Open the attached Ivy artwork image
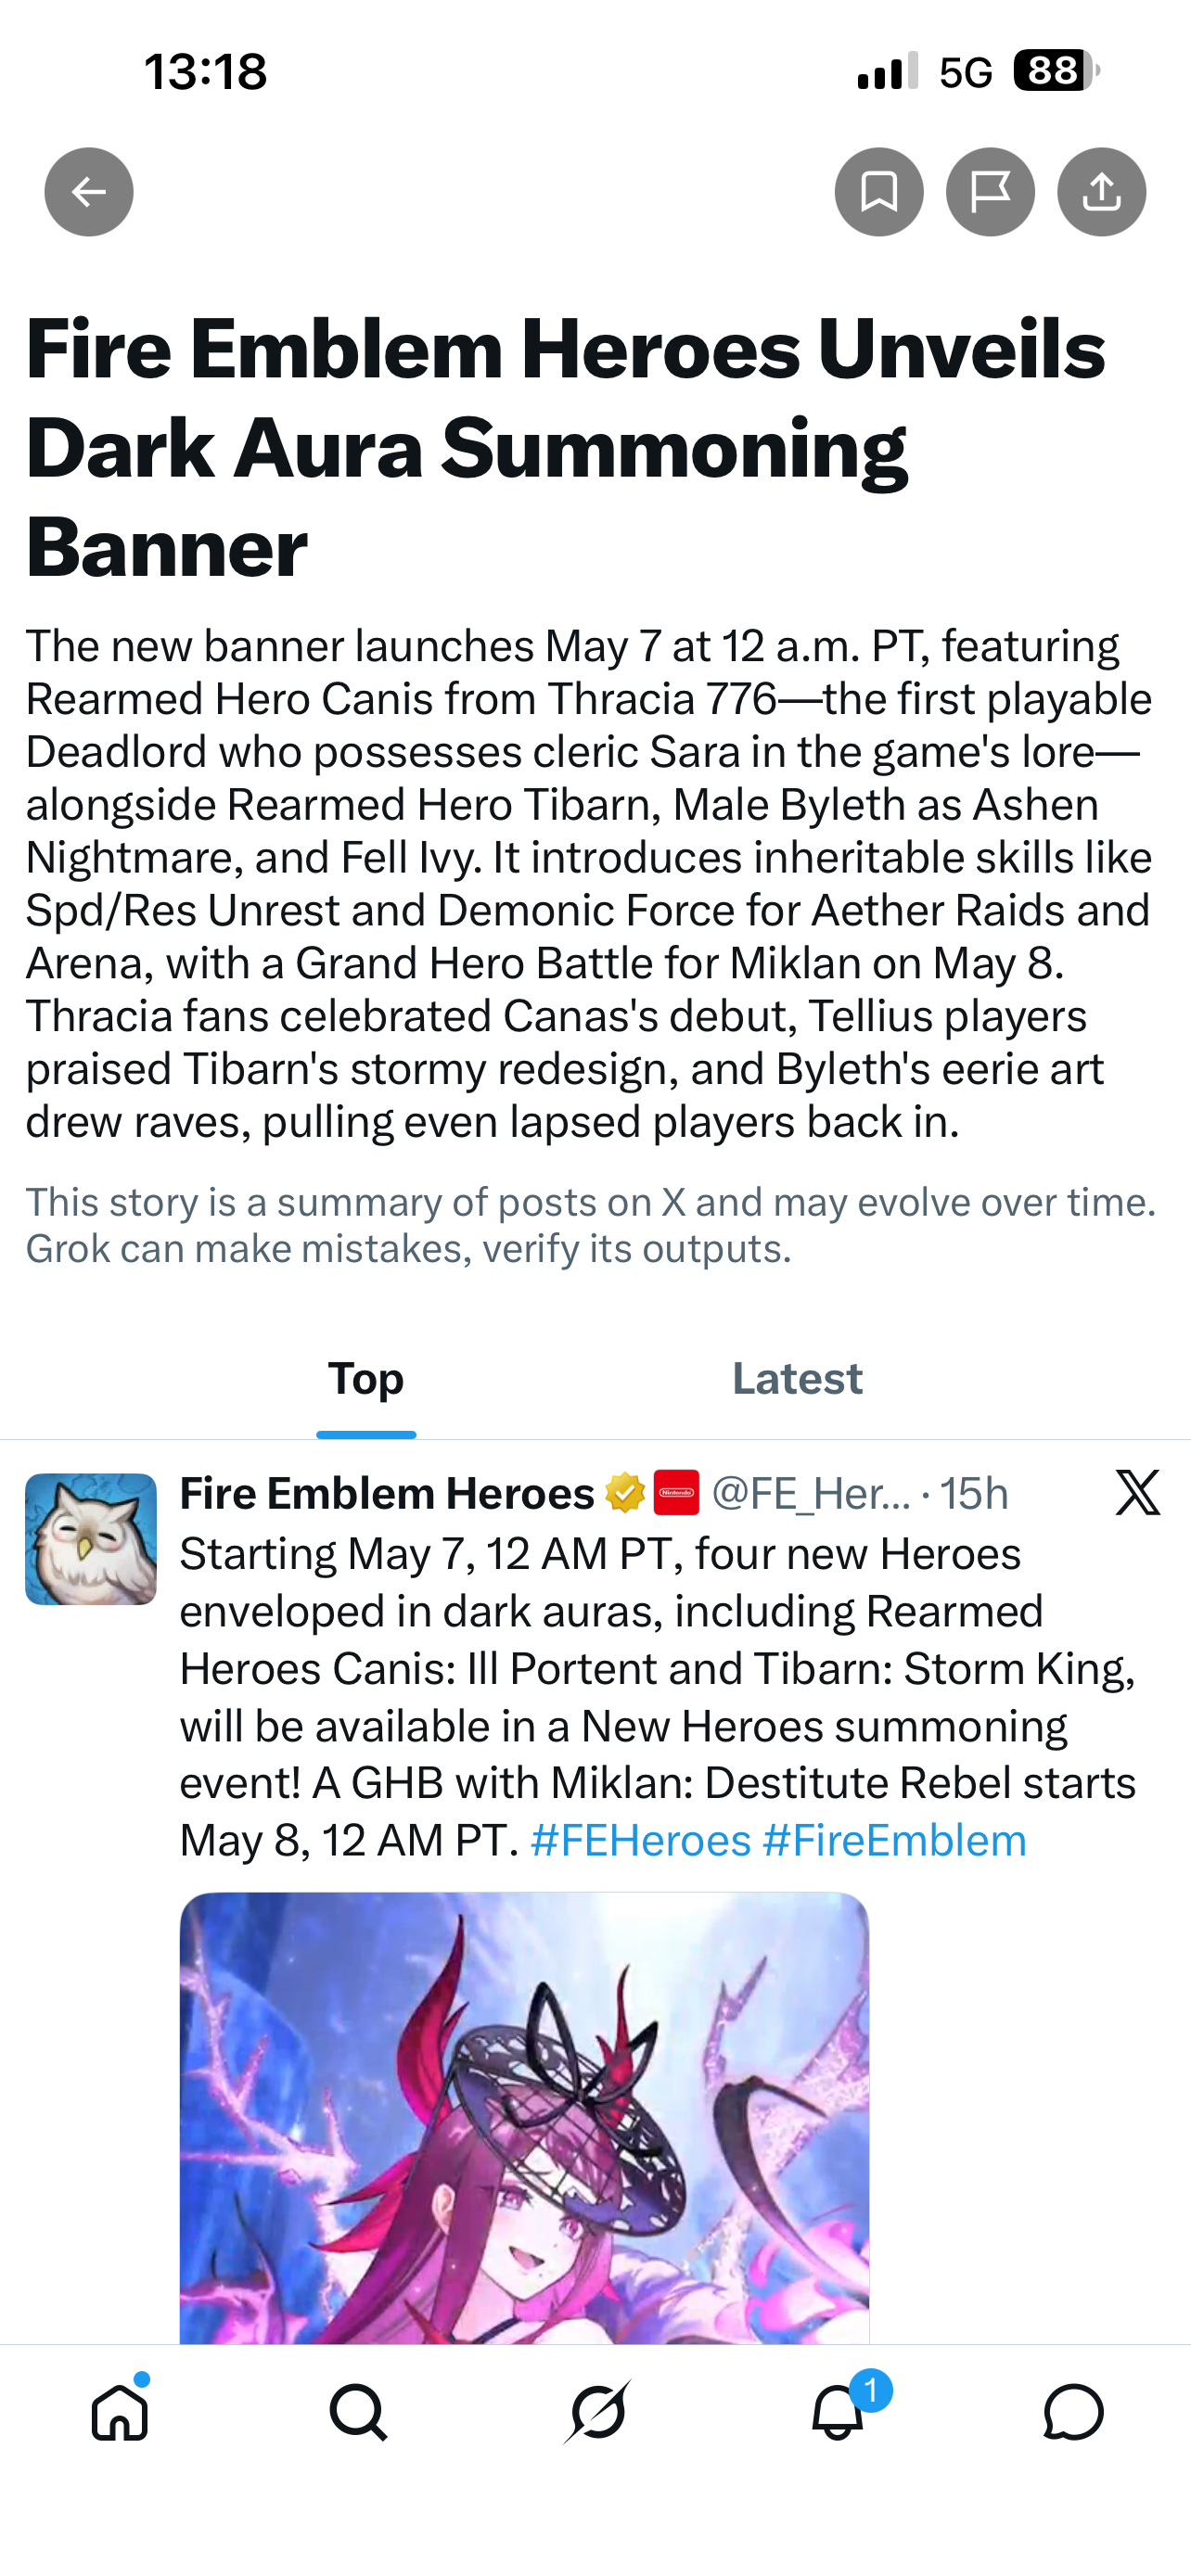 point(524,2117)
